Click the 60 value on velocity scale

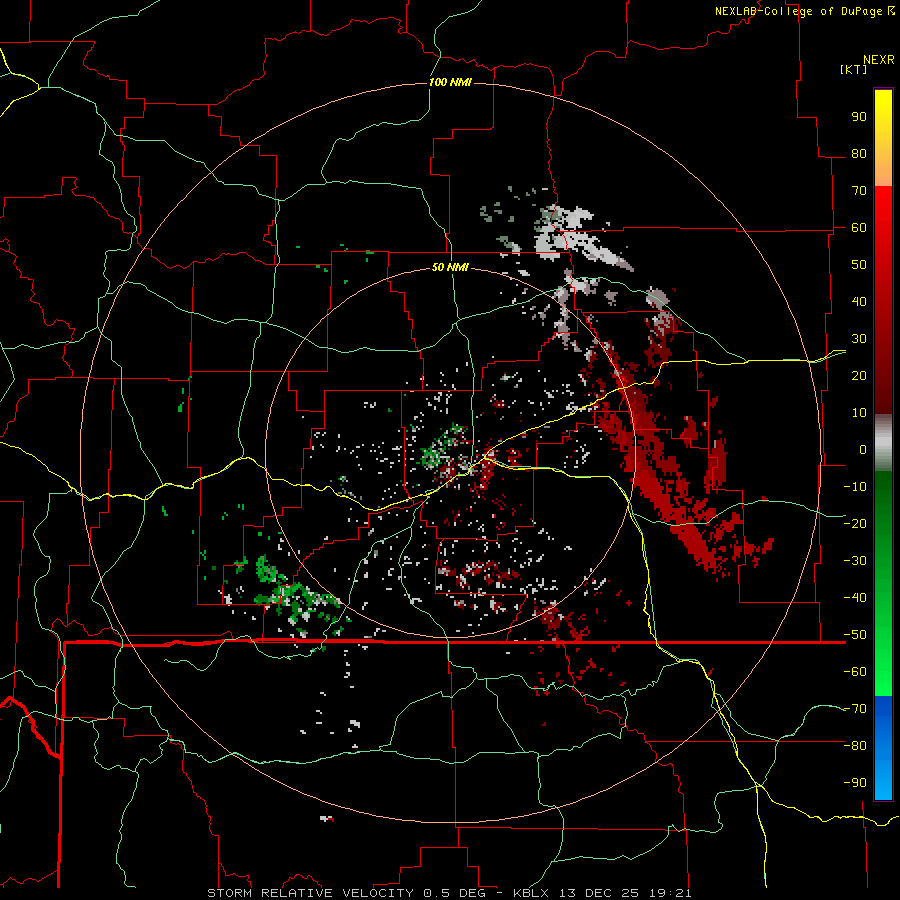coord(859,228)
